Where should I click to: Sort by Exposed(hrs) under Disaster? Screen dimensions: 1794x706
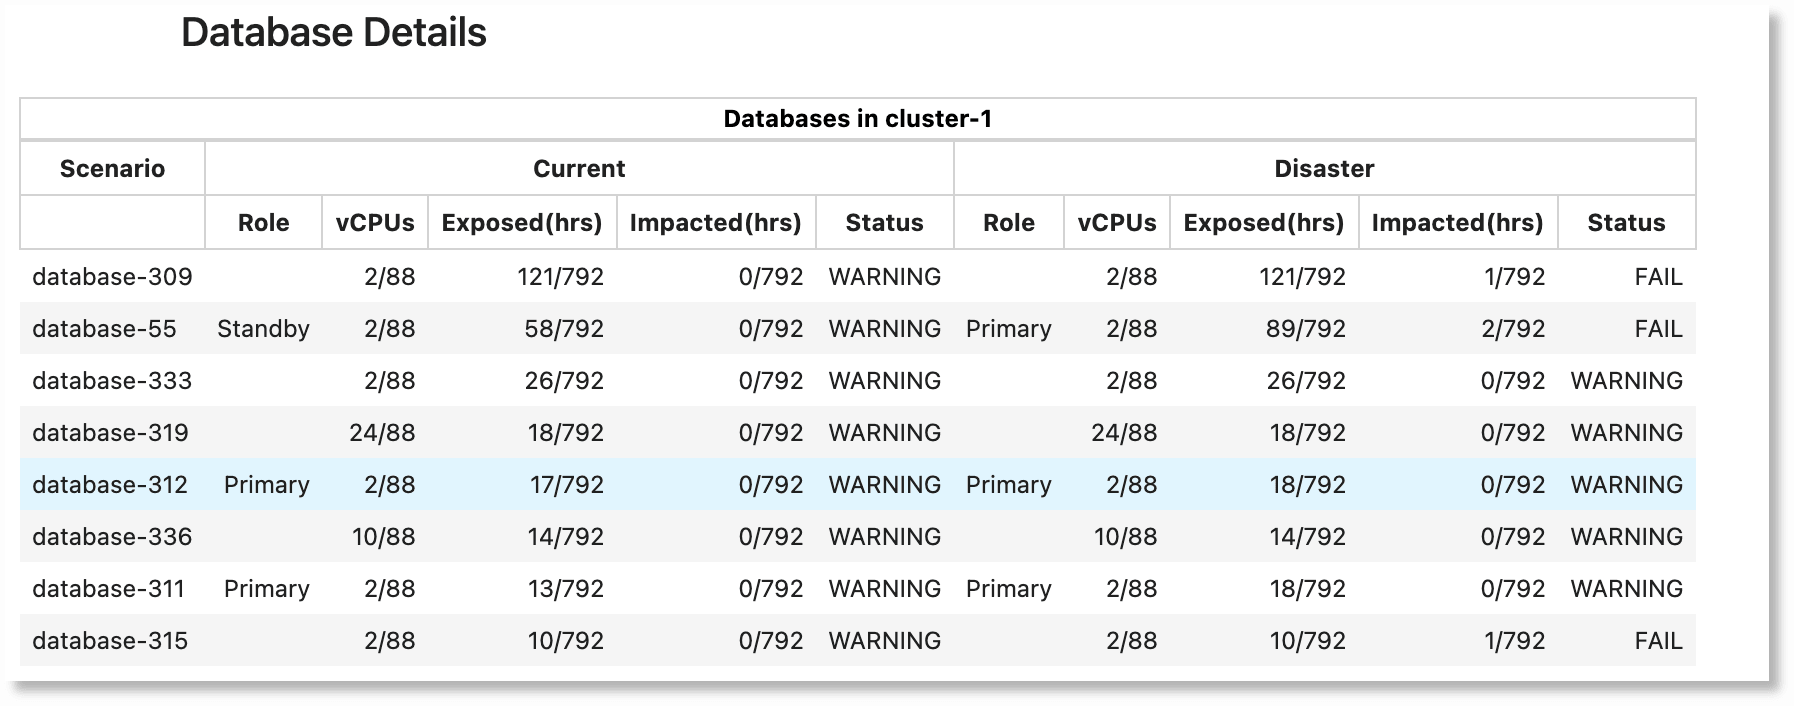tap(1263, 223)
